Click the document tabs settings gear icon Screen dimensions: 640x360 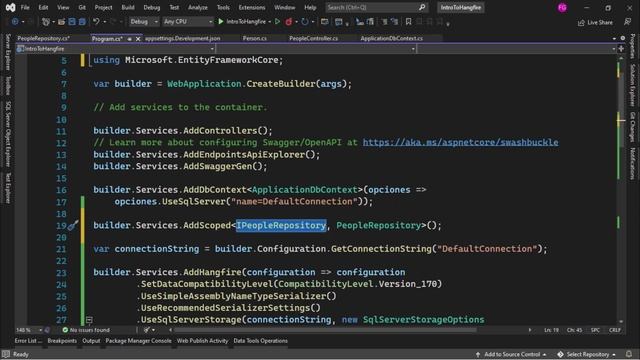pyautogui.click(x=623, y=38)
